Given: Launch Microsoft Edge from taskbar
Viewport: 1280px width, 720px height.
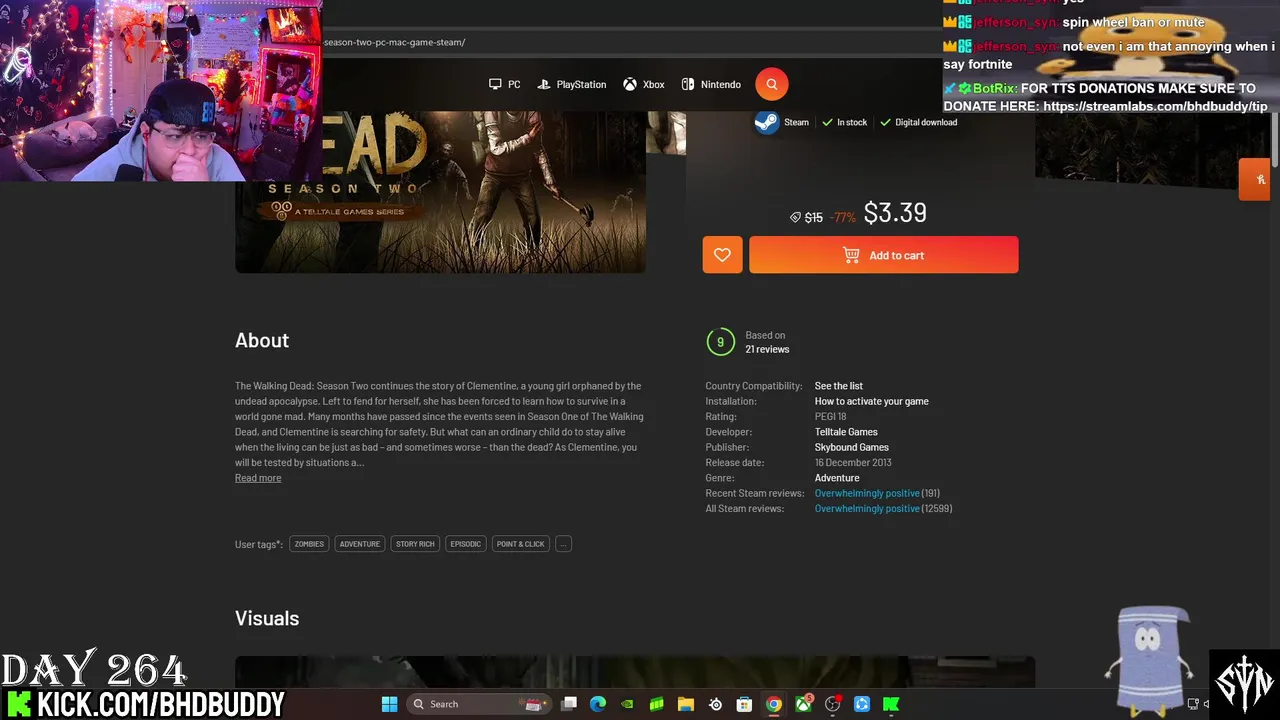Looking at the screenshot, I should [598, 704].
